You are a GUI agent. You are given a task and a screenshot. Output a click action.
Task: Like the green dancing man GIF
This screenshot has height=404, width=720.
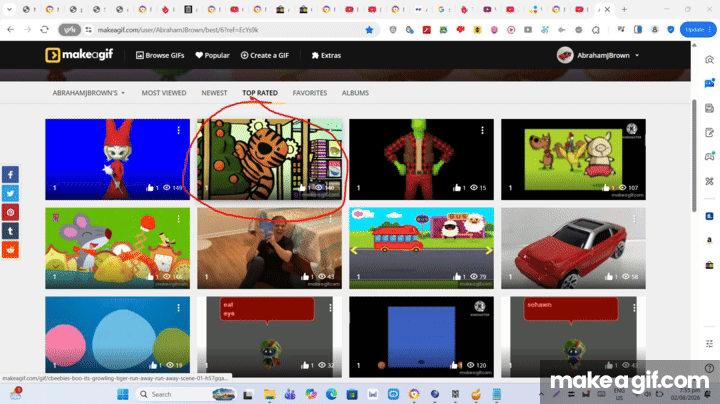[456, 187]
